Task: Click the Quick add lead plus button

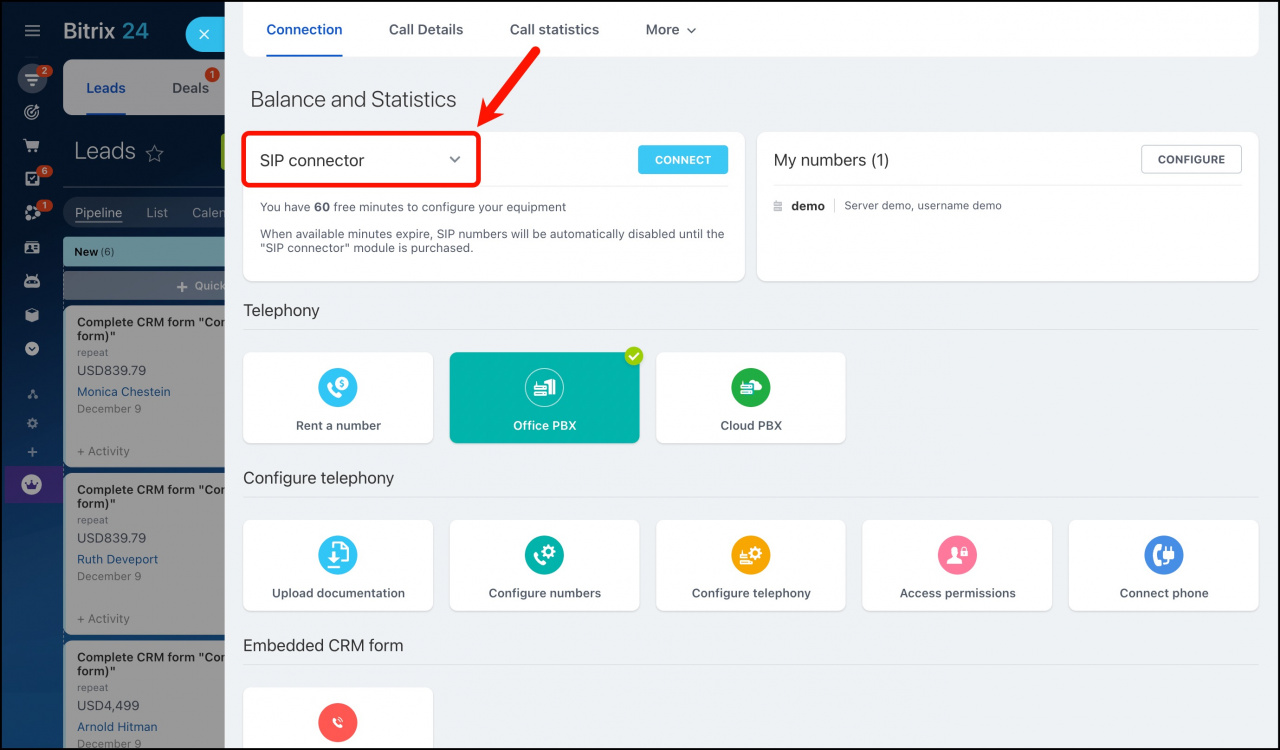Action: point(182,287)
